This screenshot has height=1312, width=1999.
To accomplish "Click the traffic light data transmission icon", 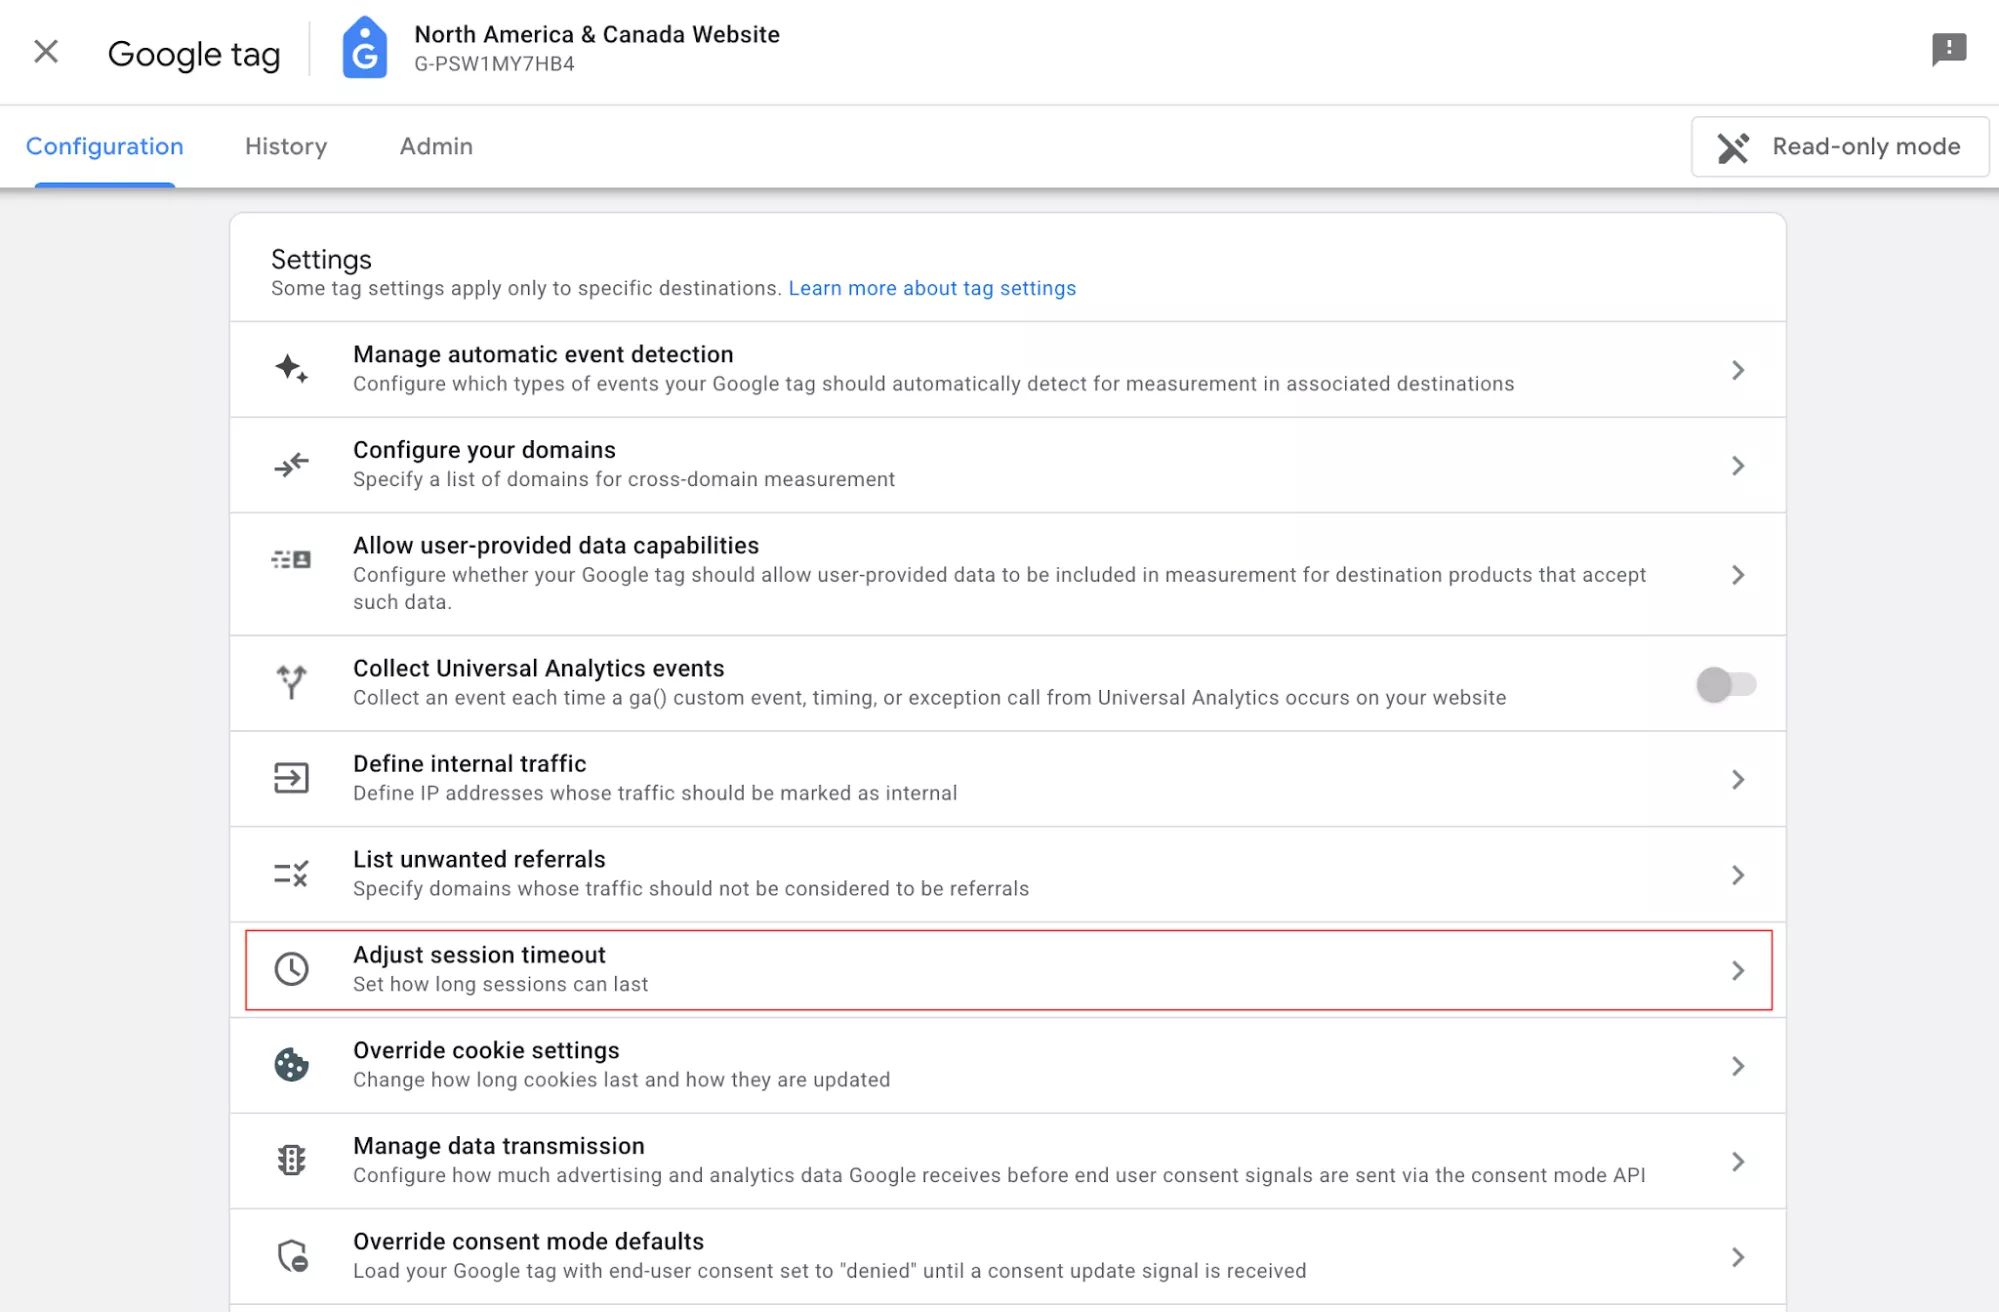I will coord(291,1160).
